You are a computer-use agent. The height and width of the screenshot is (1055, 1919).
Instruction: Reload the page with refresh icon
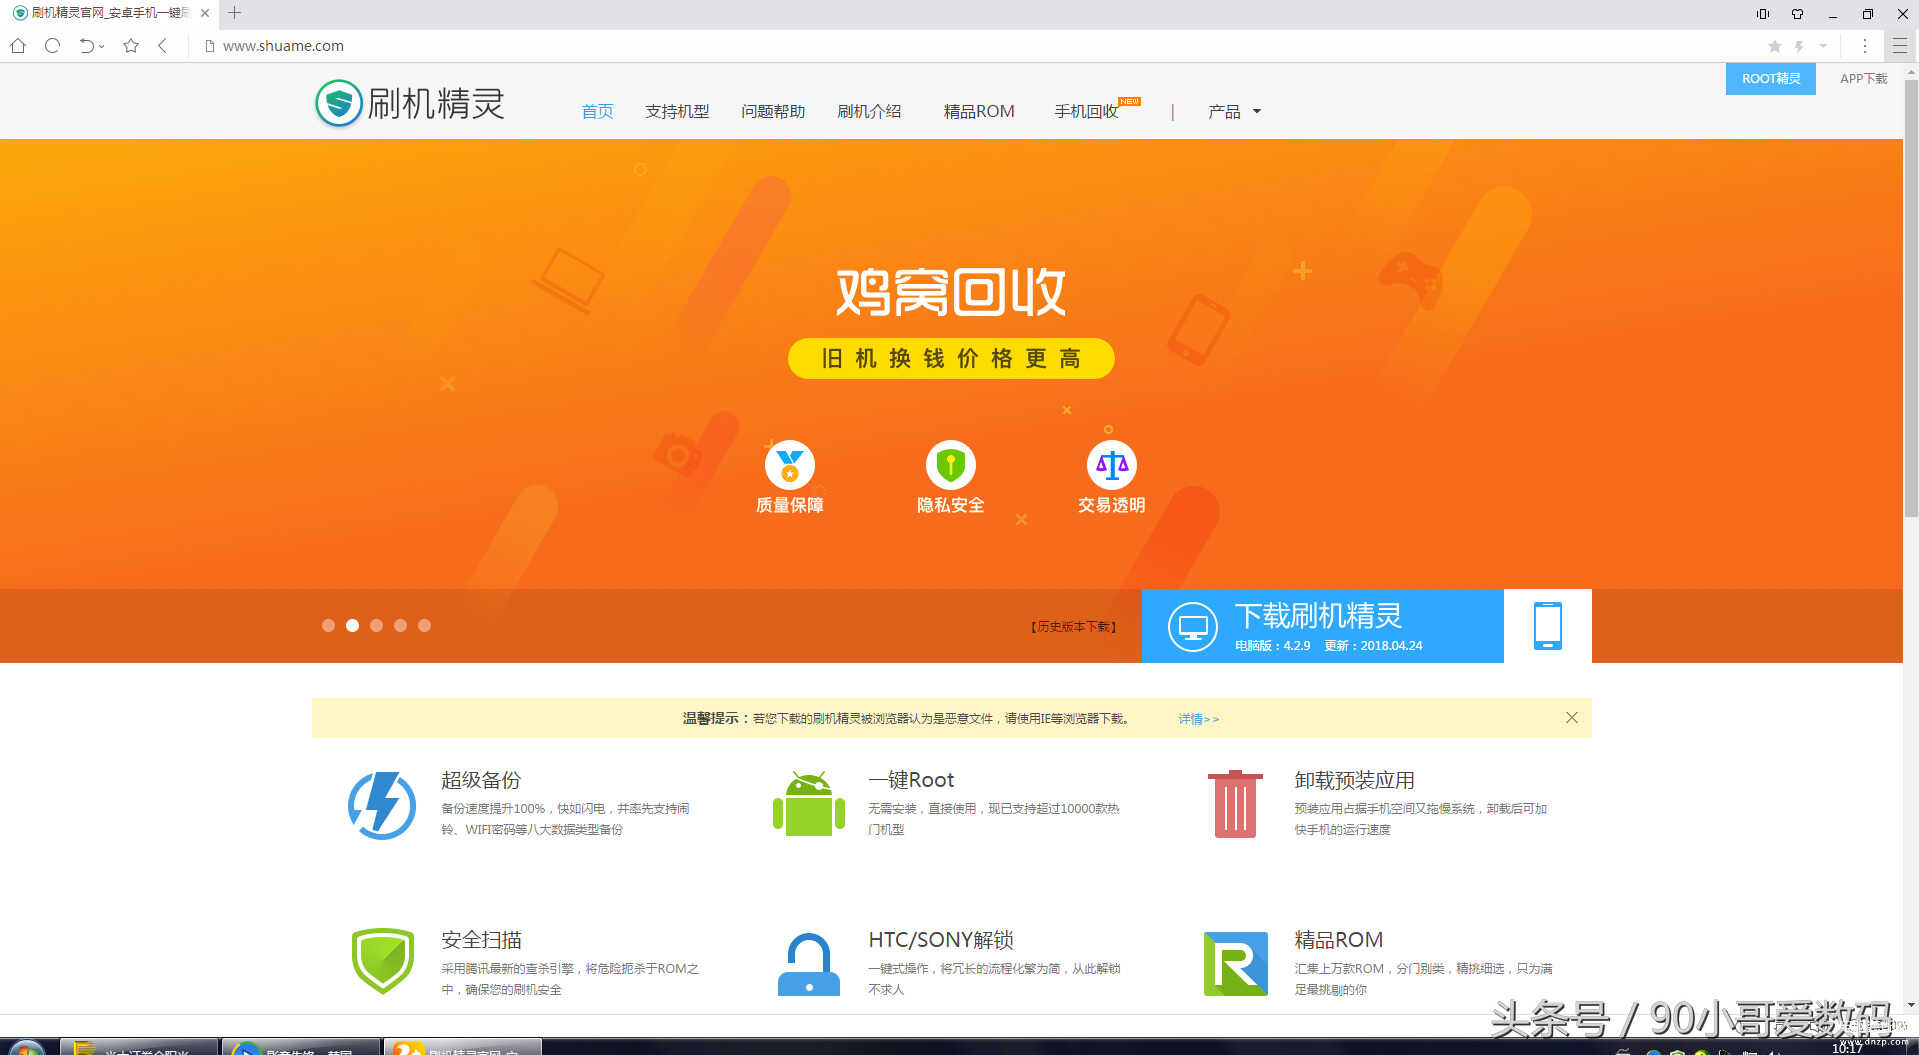(x=53, y=46)
